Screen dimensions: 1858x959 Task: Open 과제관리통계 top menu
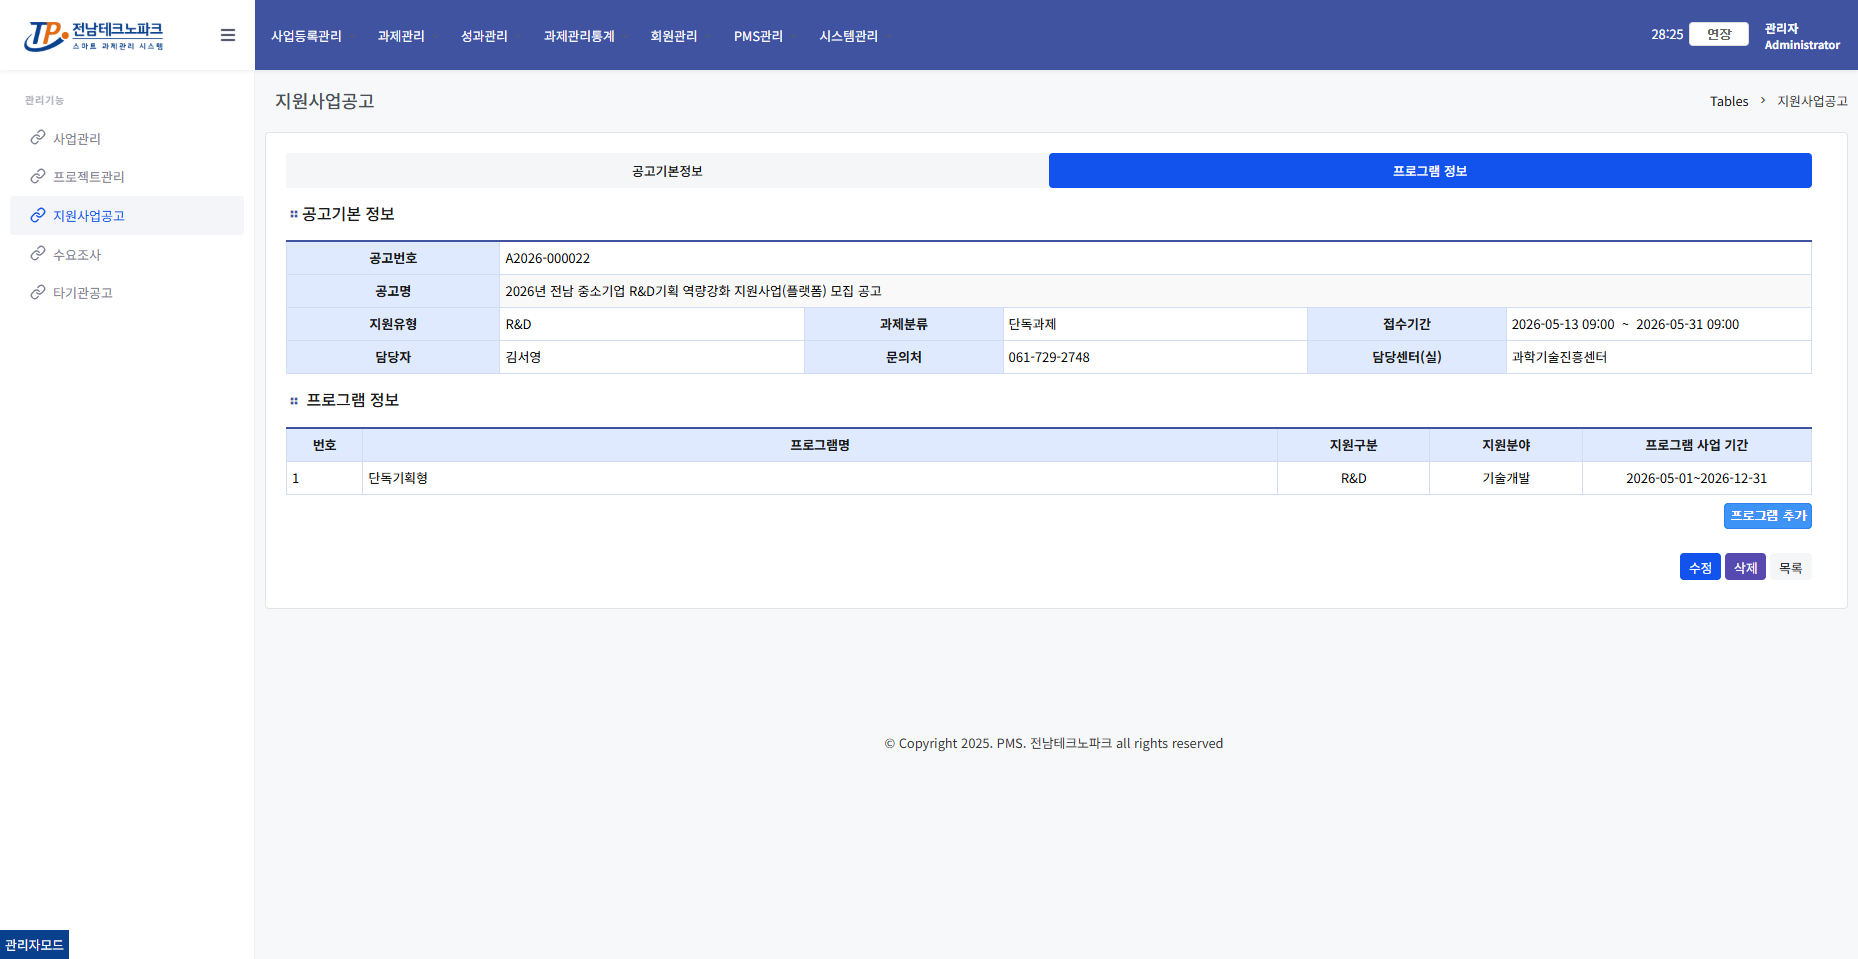[x=579, y=36]
